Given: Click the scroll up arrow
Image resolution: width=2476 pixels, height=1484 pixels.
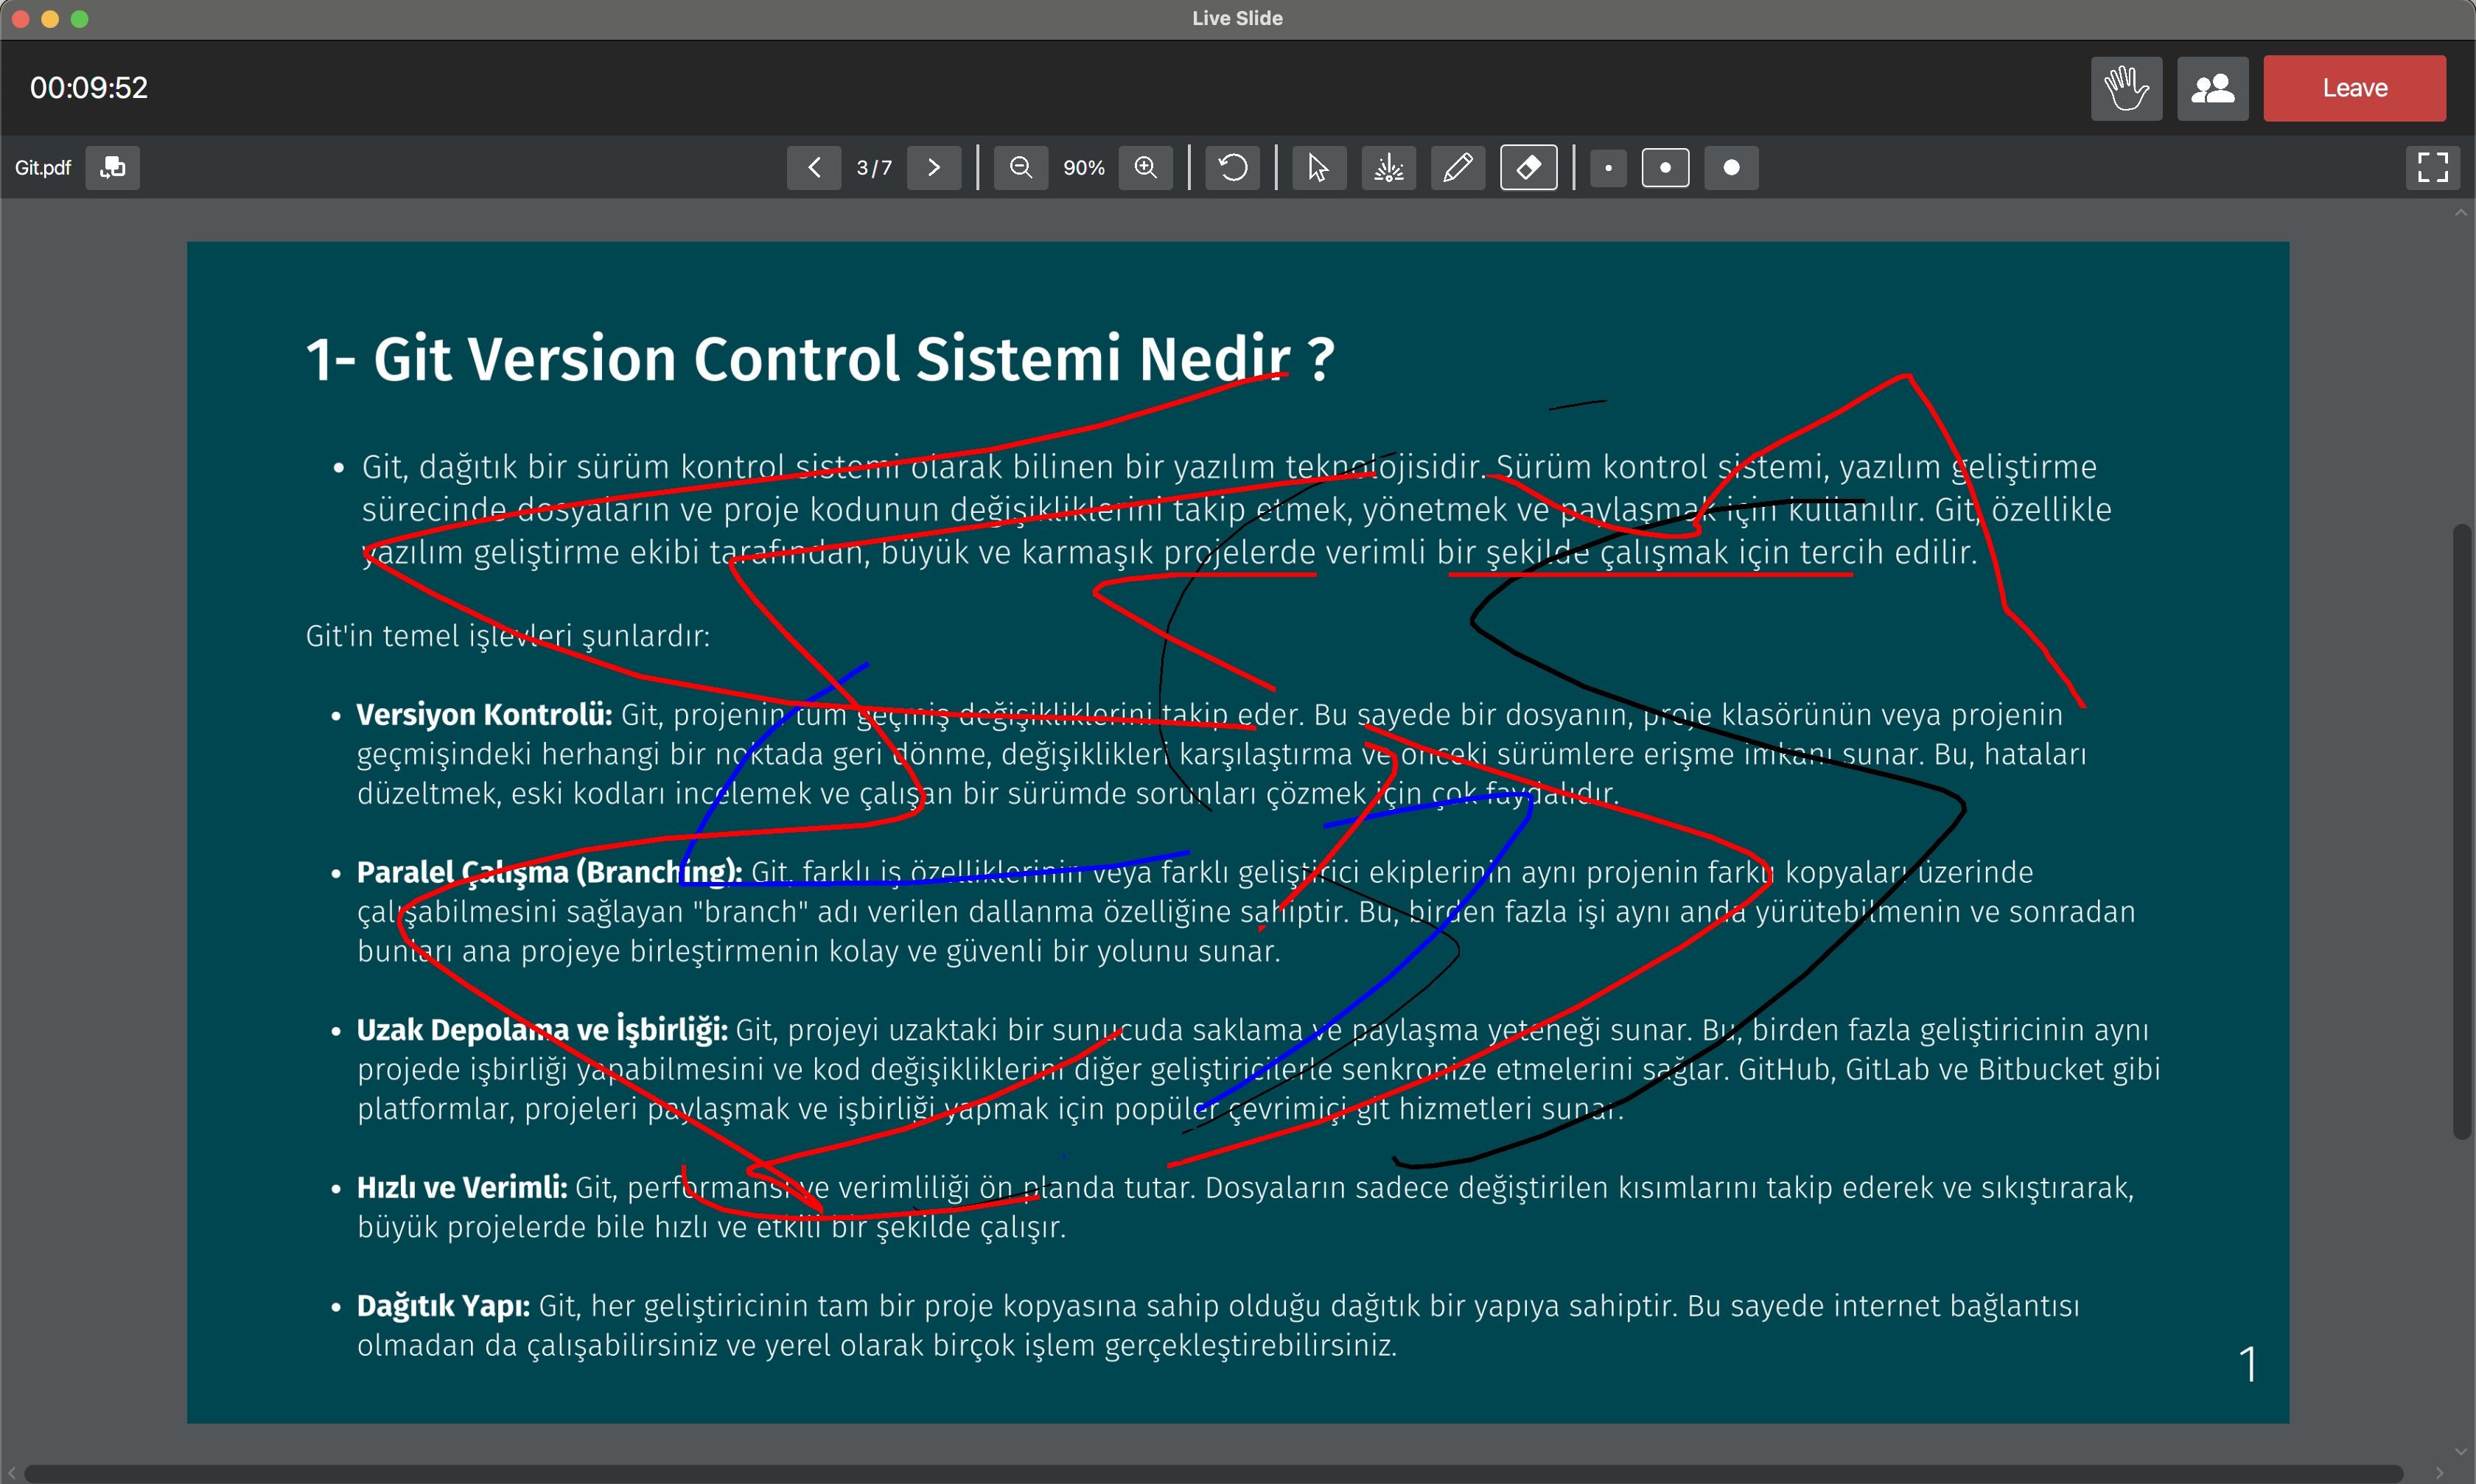Looking at the screenshot, I should [x=2461, y=213].
